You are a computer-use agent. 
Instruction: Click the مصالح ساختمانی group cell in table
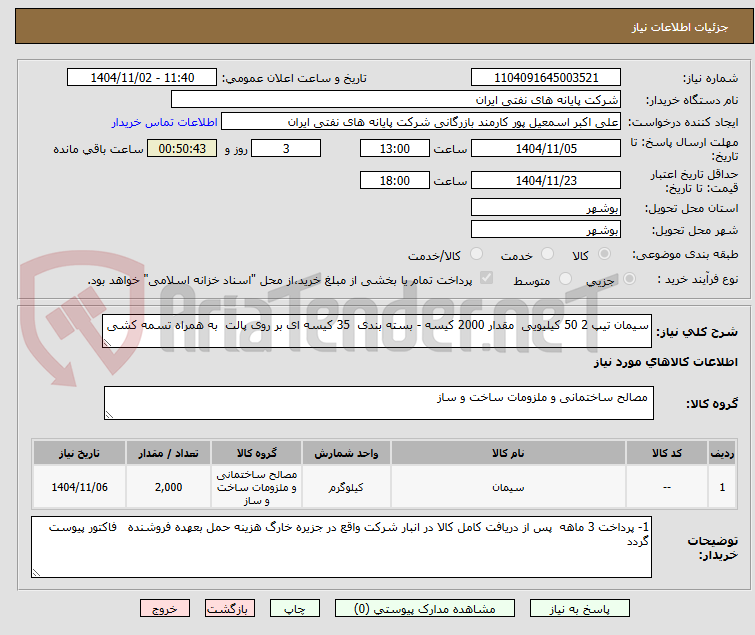tap(256, 487)
